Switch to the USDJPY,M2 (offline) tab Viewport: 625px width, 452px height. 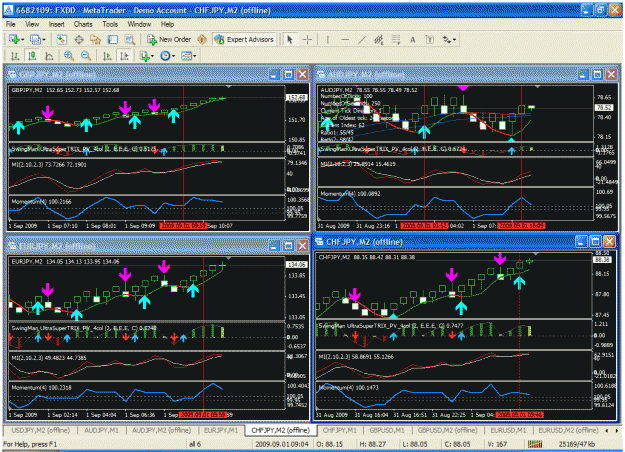pyautogui.click(x=40, y=430)
